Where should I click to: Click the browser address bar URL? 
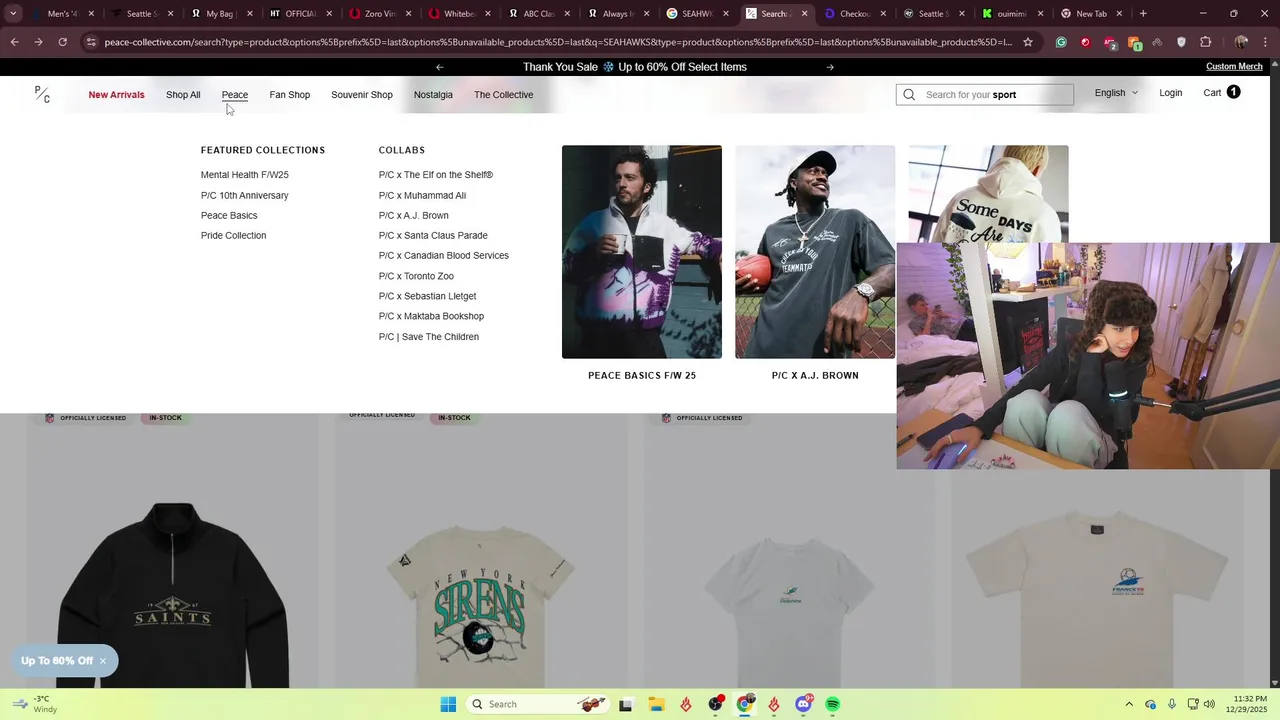[558, 42]
